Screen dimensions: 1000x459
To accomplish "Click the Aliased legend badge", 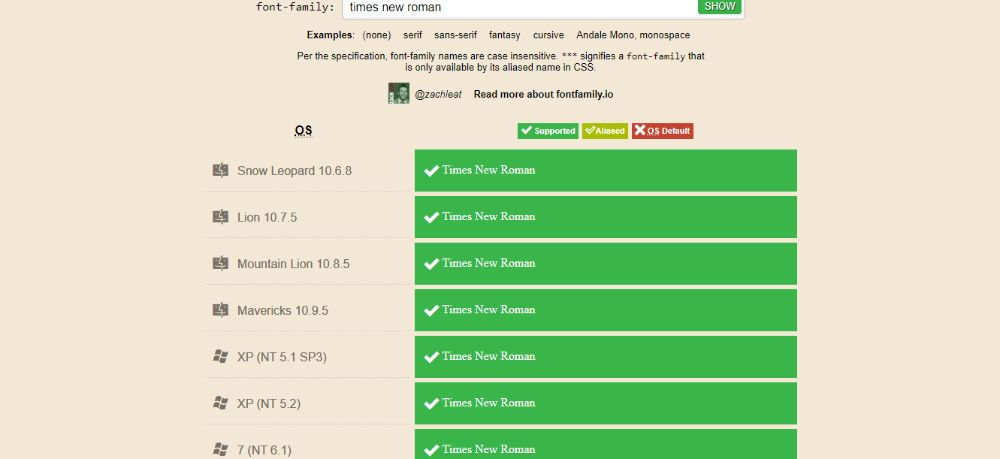I will (605, 131).
